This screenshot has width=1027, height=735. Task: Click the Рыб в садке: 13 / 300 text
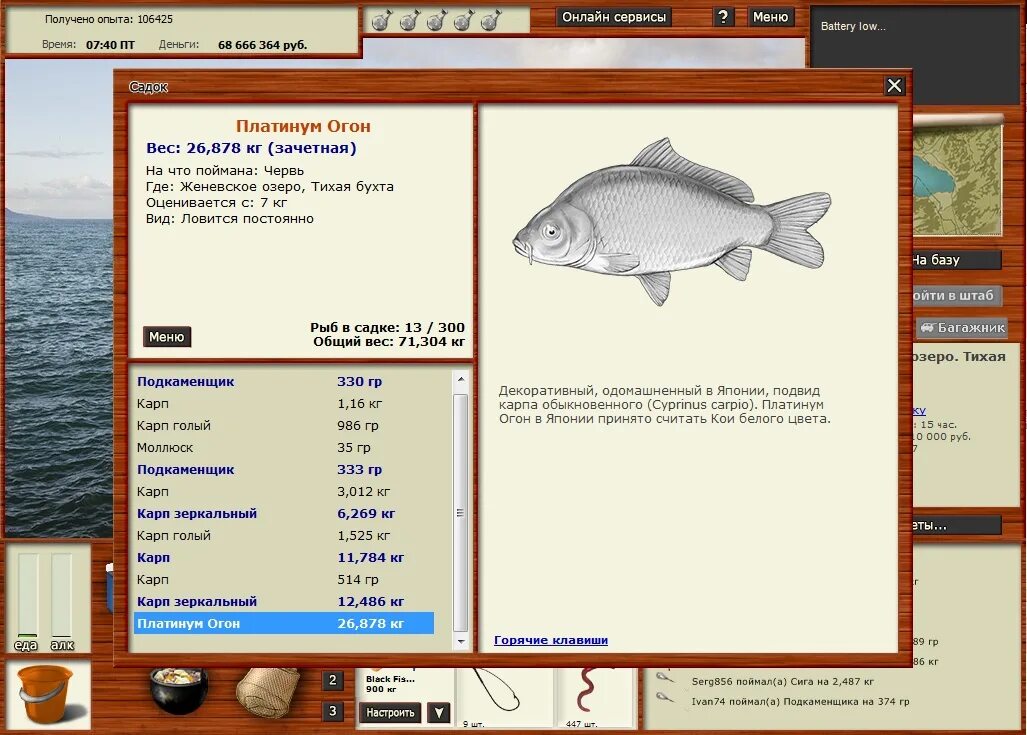pyautogui.click(x=387, y=327)
